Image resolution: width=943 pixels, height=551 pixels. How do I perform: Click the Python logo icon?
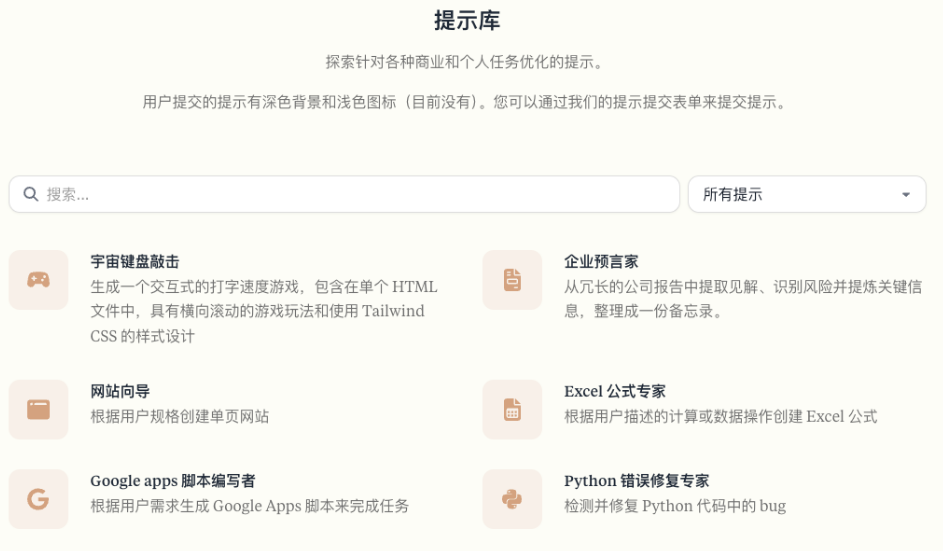pyautogui.click(x=512, y=499)
